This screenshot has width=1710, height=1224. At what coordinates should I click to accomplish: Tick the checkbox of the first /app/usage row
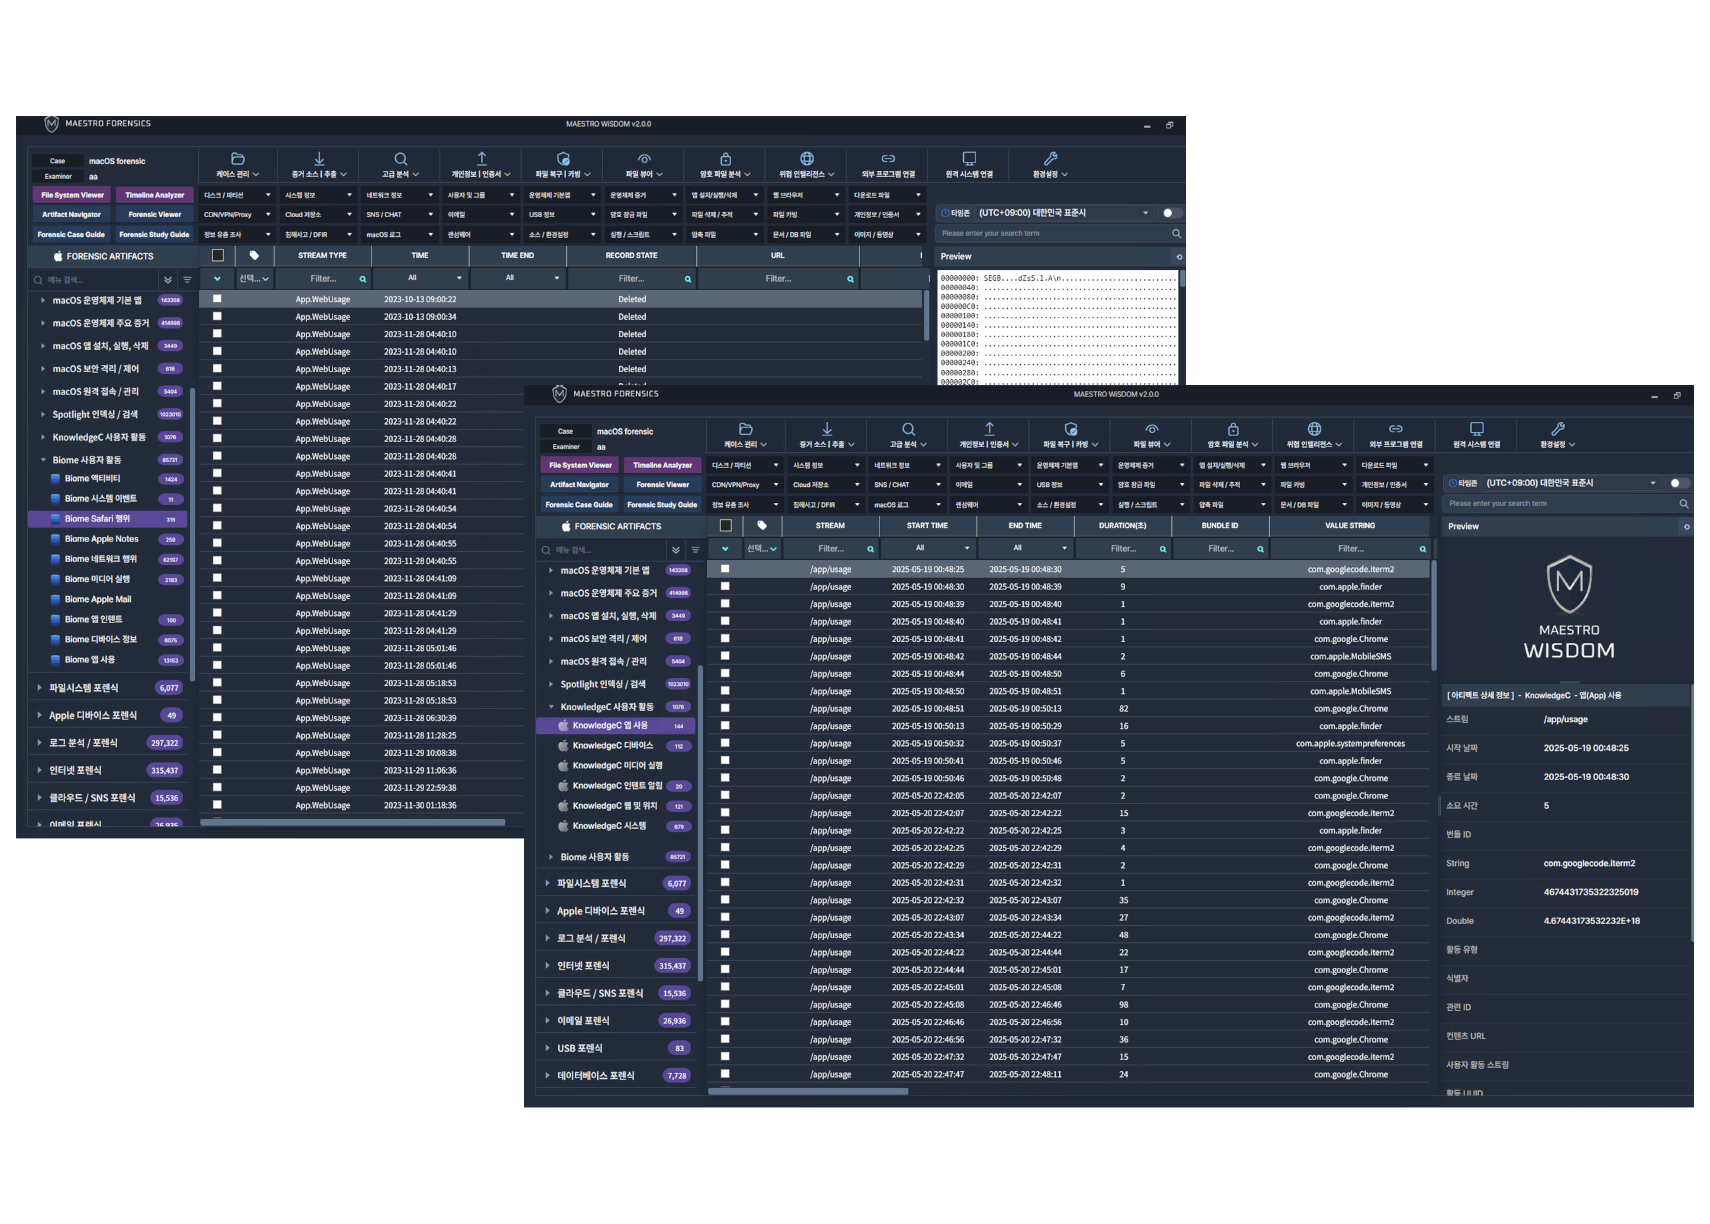pyautogui.click(x=725, y=569)
